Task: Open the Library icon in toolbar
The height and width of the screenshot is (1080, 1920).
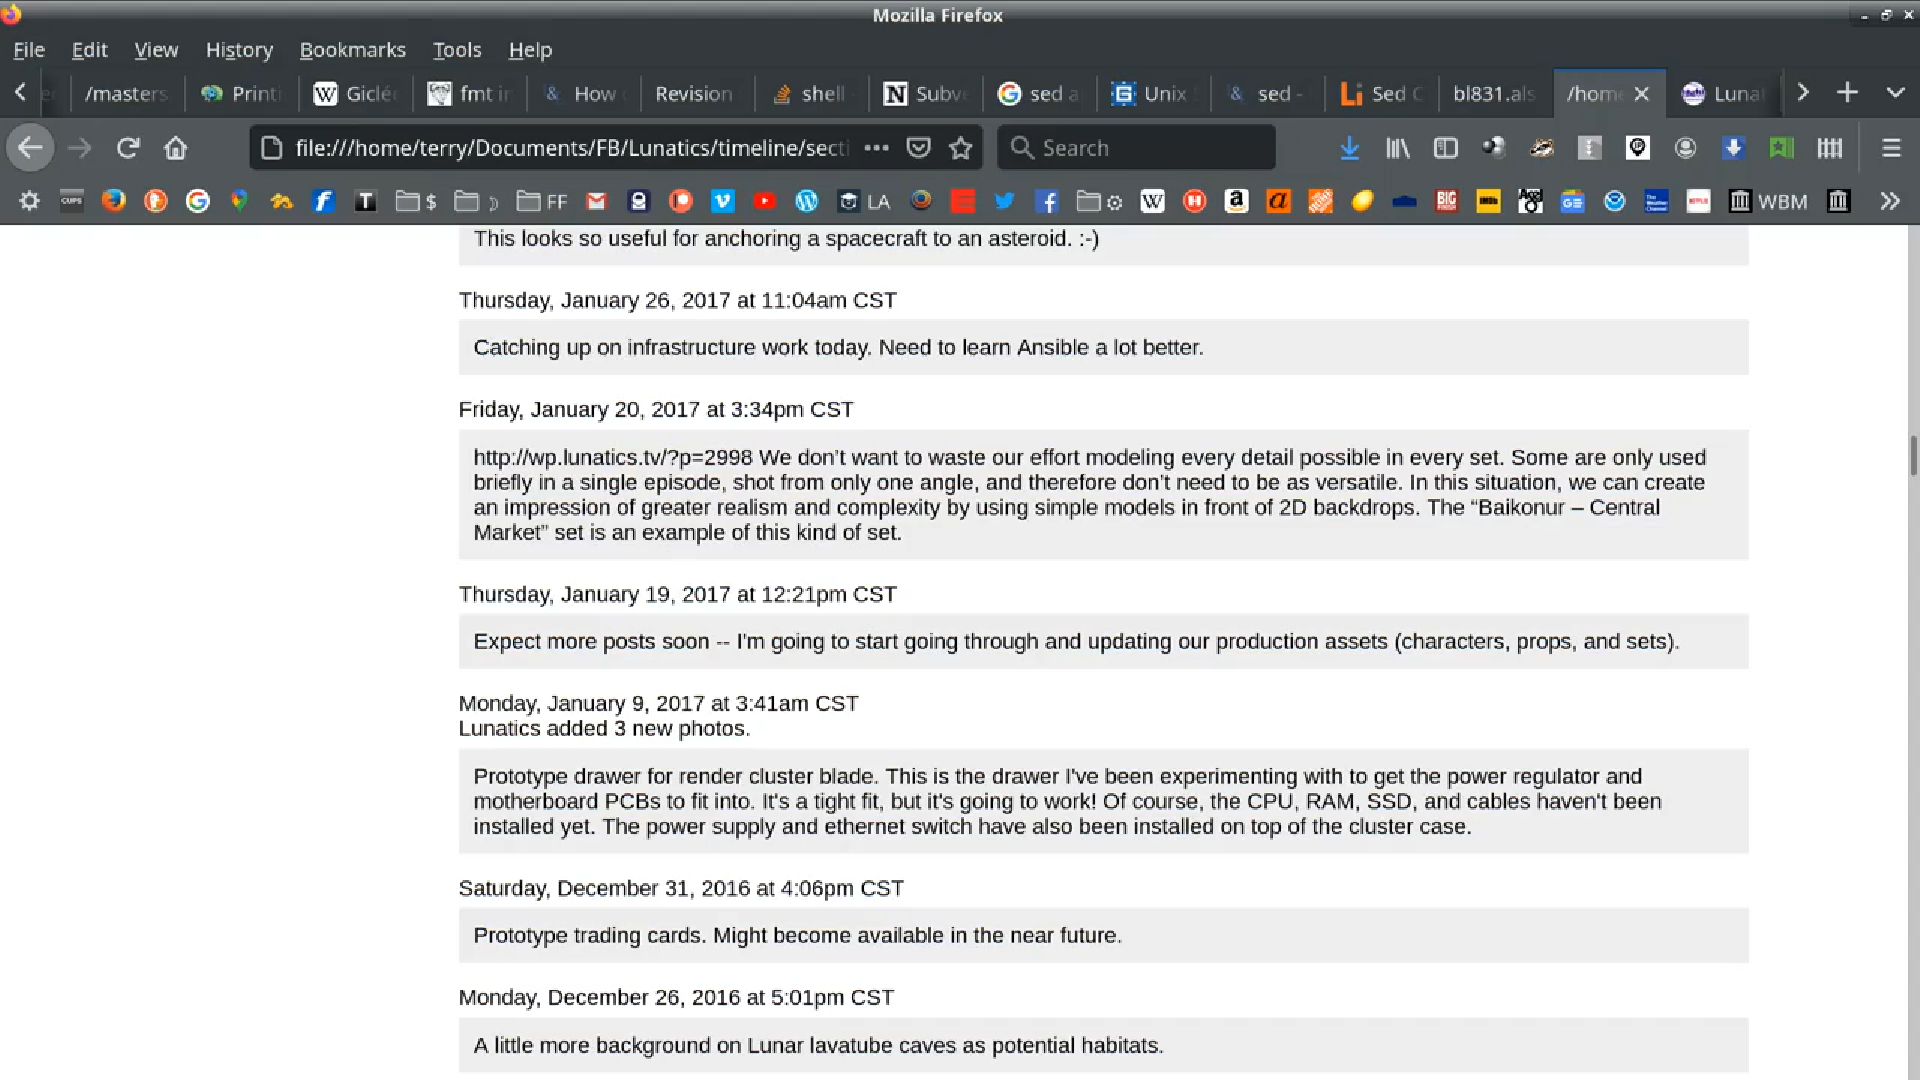Action: point(1397,148)
